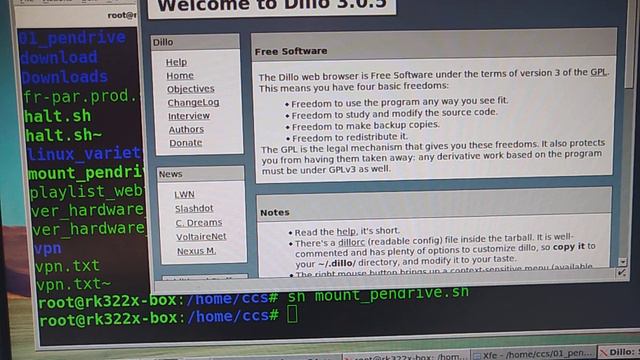This screenshot has height=360, width=640.
Task: Open the Donate link
Action: coord(186,143)
